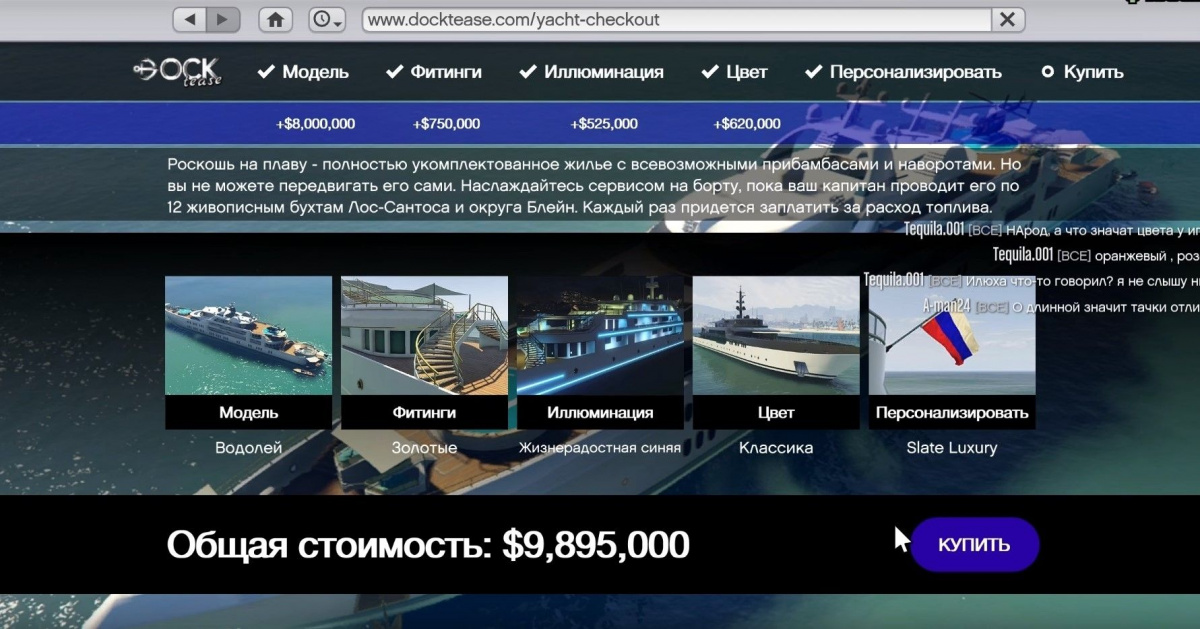Click the Фитинги golden staircase thumbnail
The width and height of the screenshot is (1200, 629).
[x=424, y=335]
